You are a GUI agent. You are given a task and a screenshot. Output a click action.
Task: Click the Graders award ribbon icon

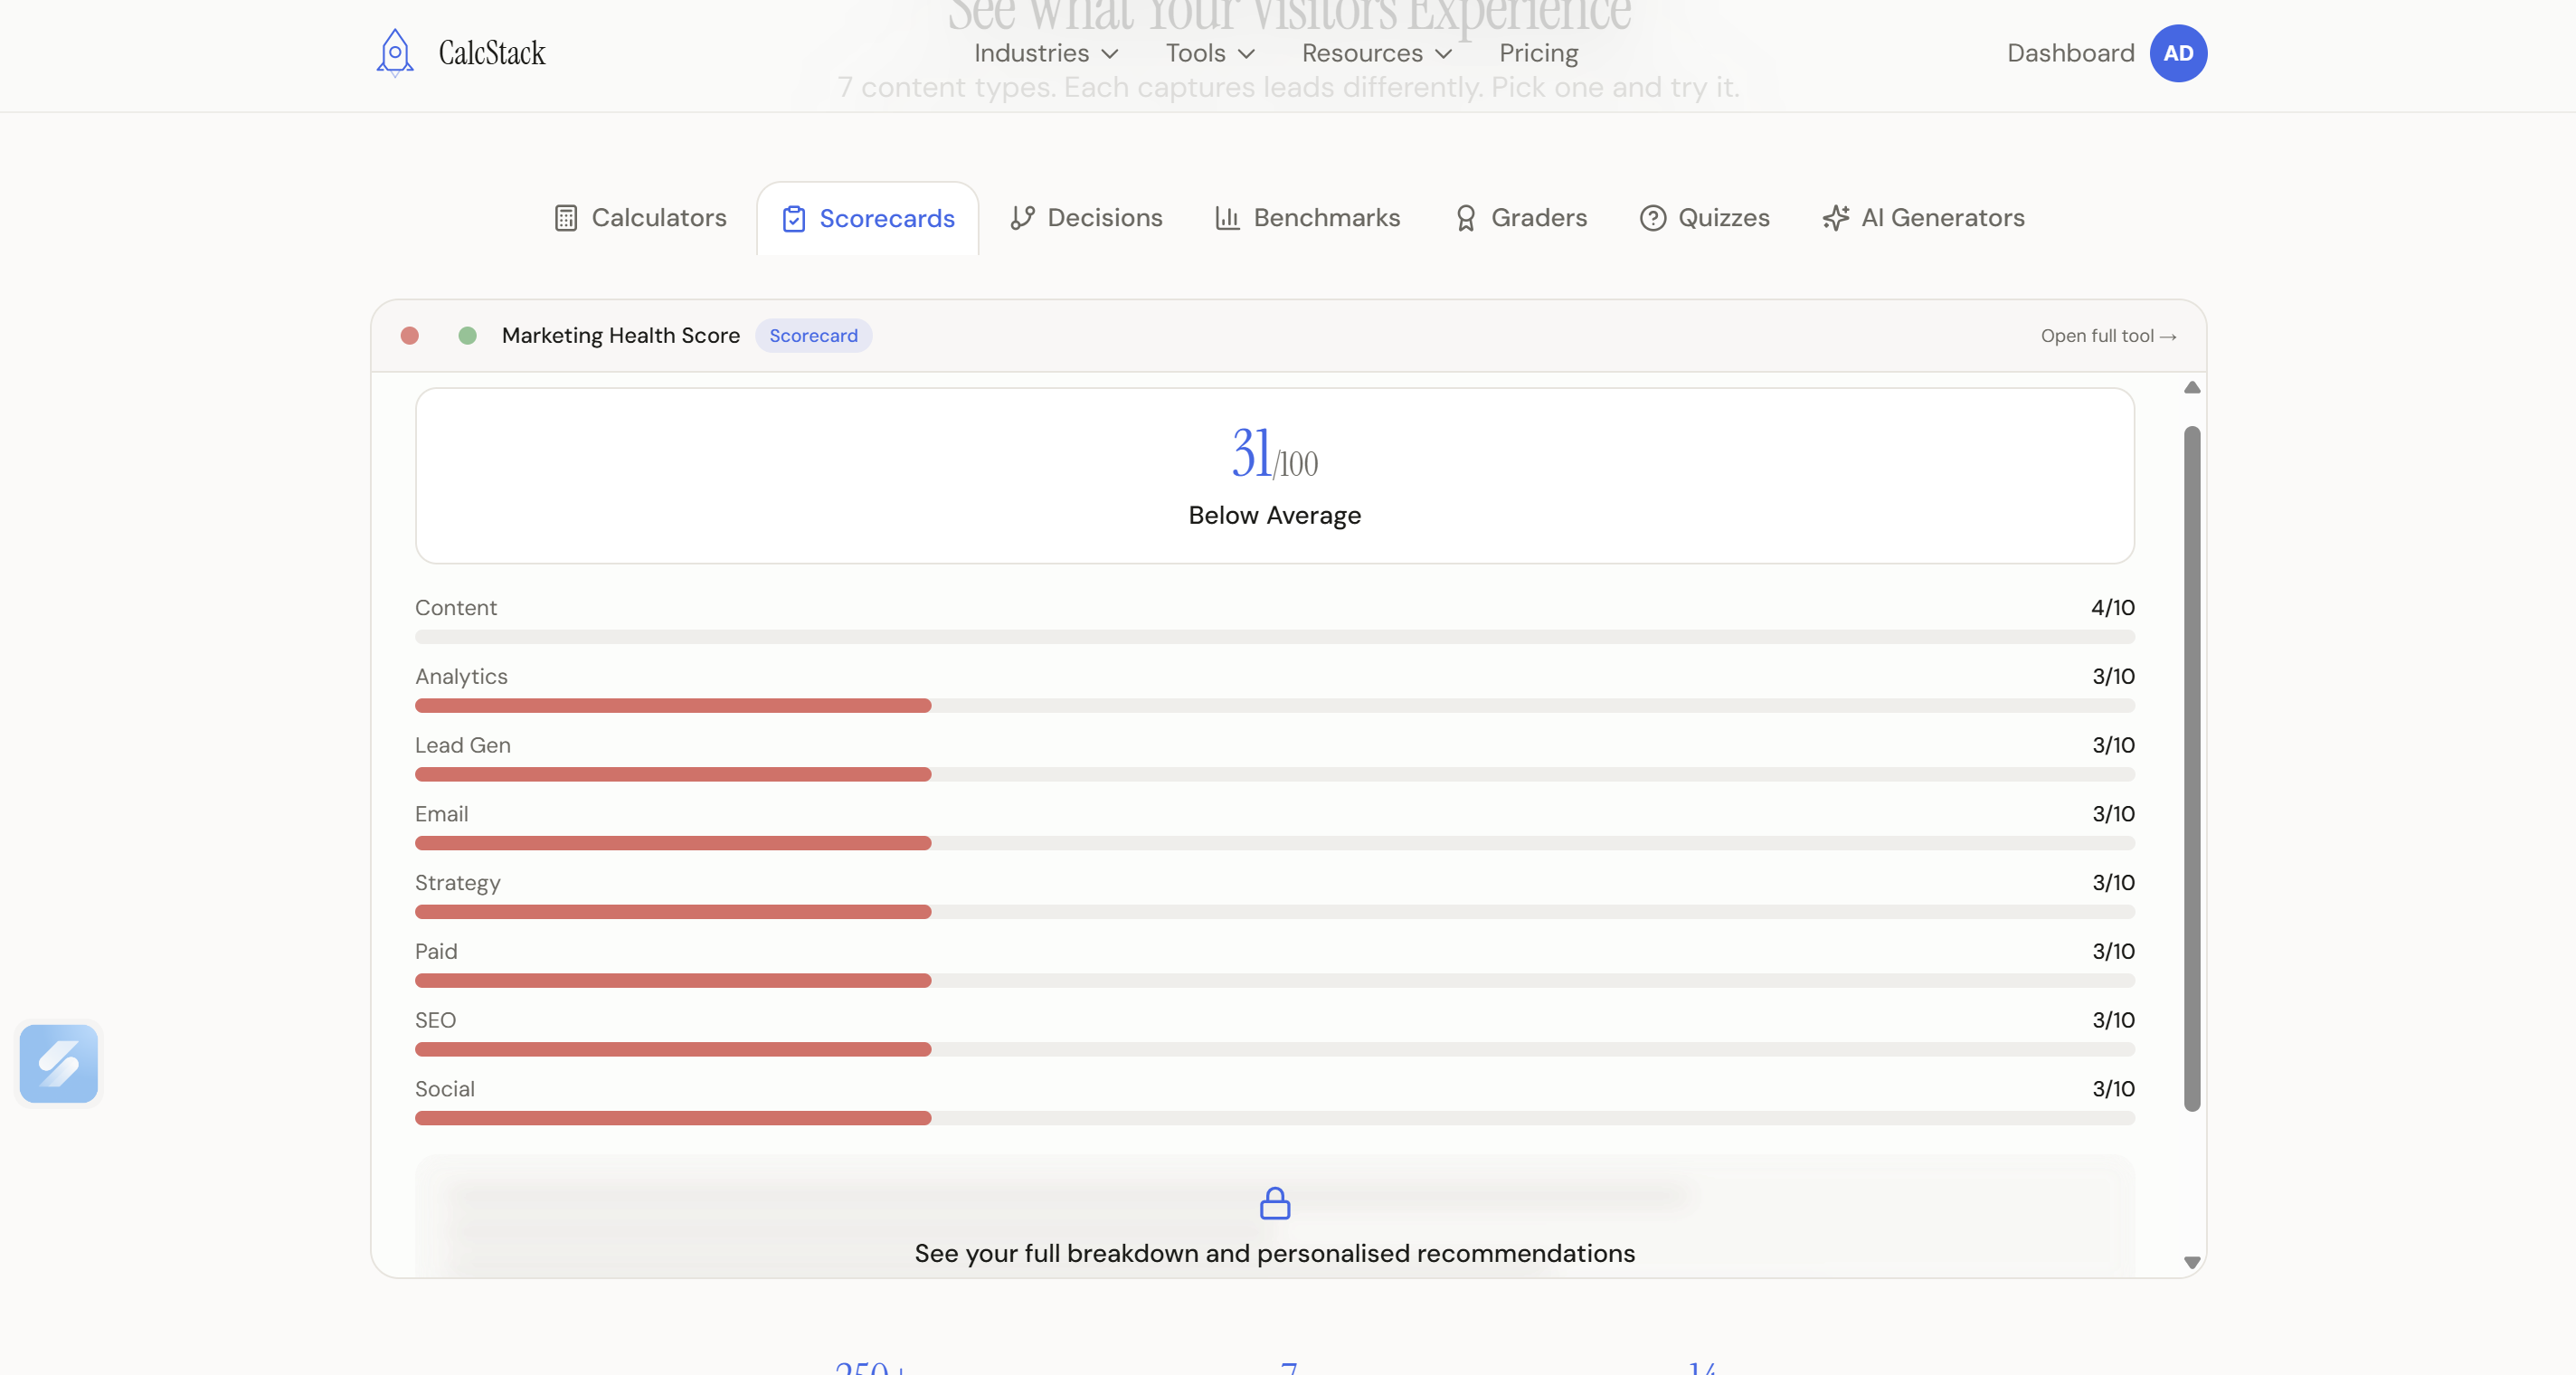(1465, 218)
